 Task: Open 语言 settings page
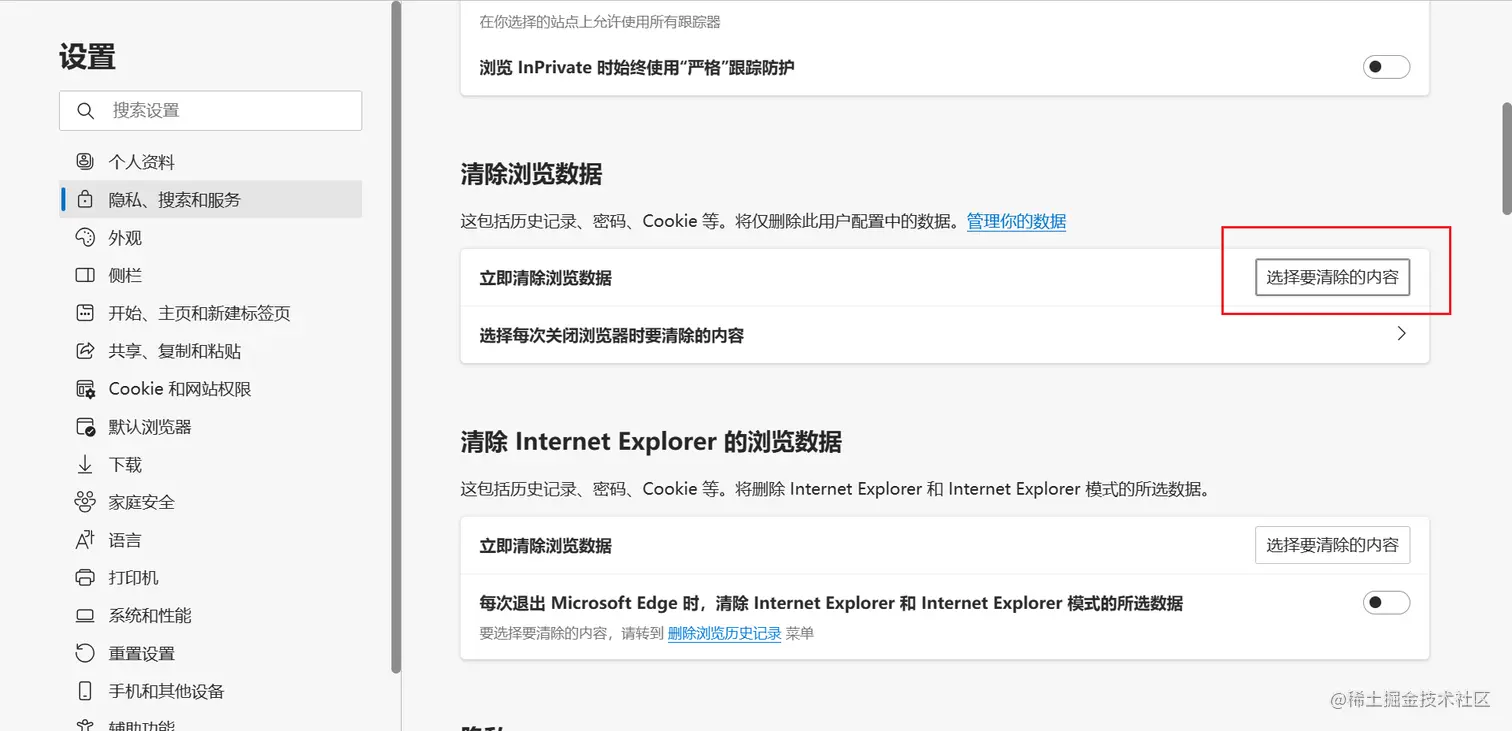tap(211, 540)
